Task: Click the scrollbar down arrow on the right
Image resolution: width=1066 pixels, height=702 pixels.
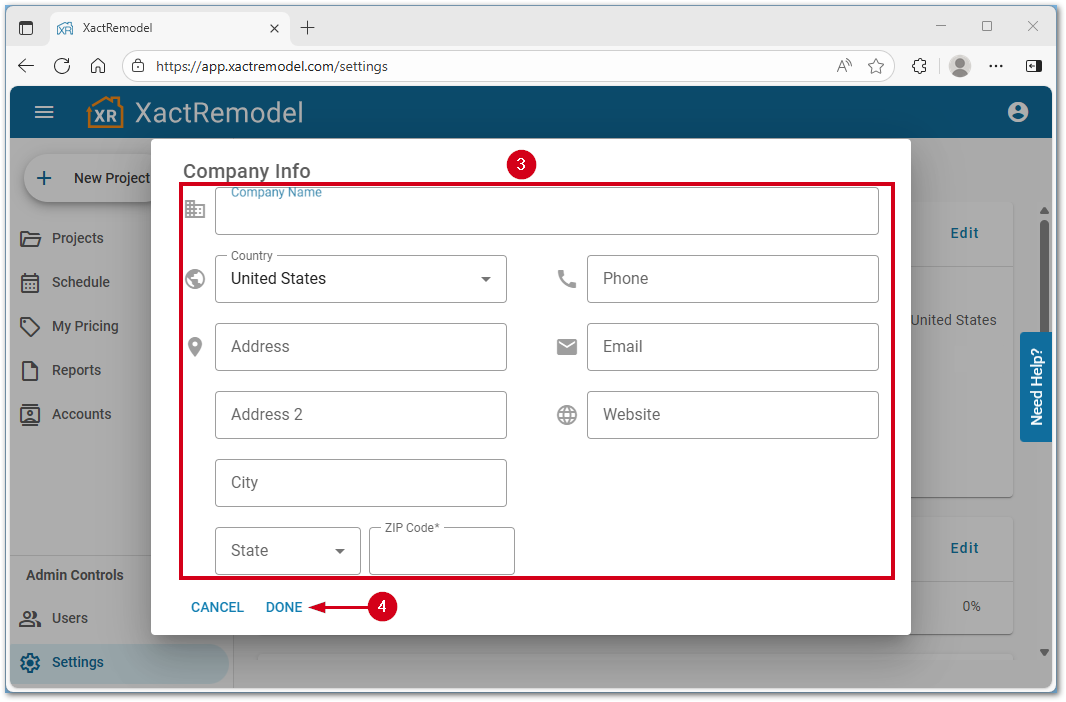Action: 1045,652
